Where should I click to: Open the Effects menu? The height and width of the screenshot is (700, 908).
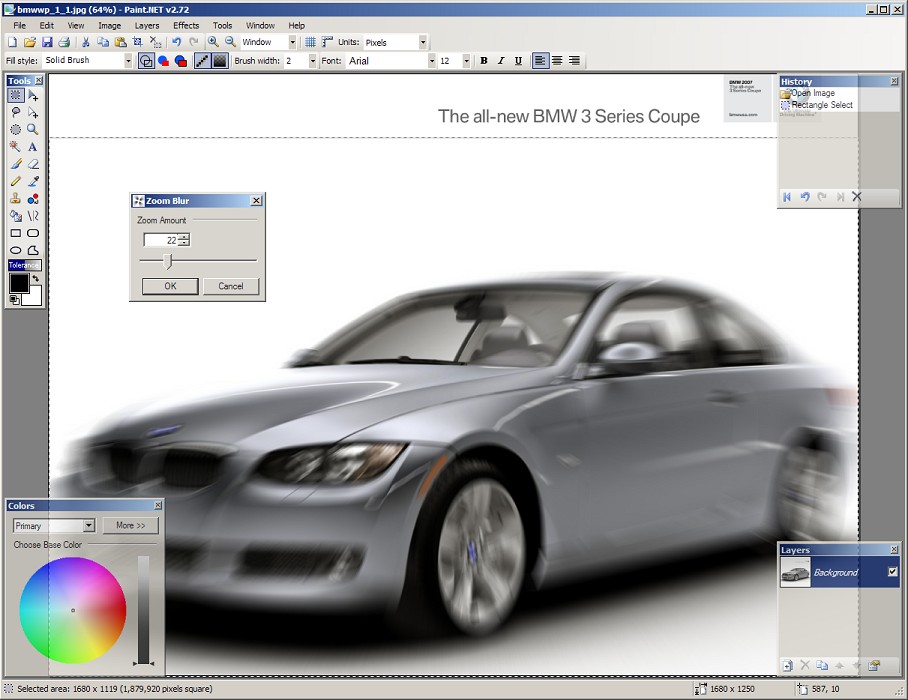coord(186,25)
